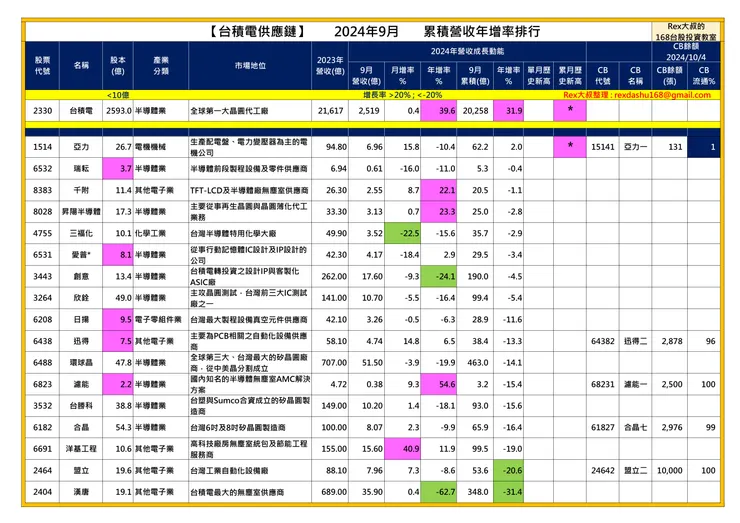
Task: Select the pink 22.1 cell
Action: click(x=439, y=190)
